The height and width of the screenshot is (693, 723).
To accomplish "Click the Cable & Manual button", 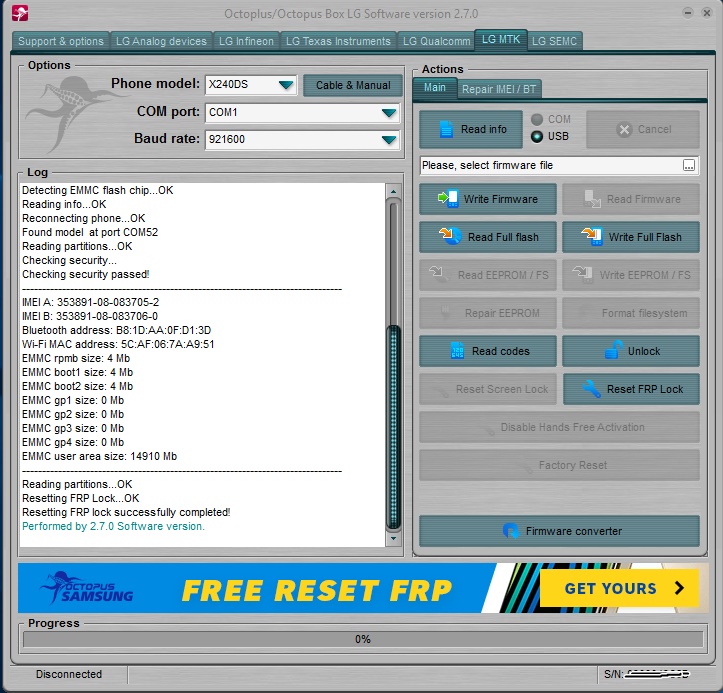I will coord(353,85).
